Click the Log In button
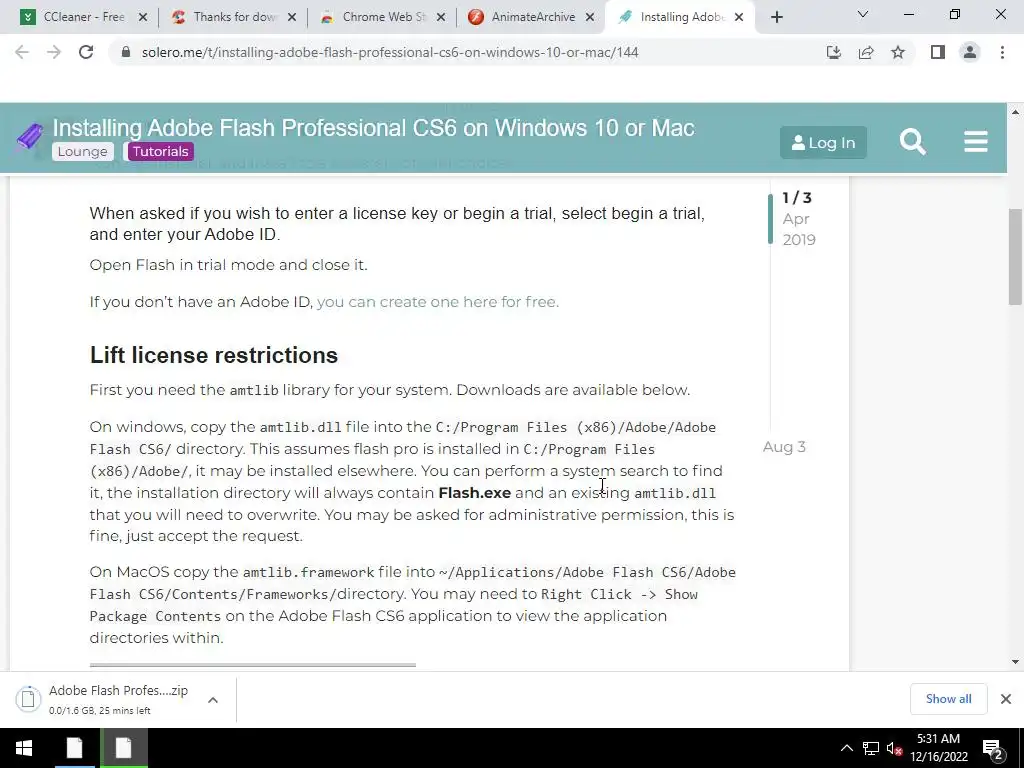The image size is (1024, 768). tap(823, 142)
